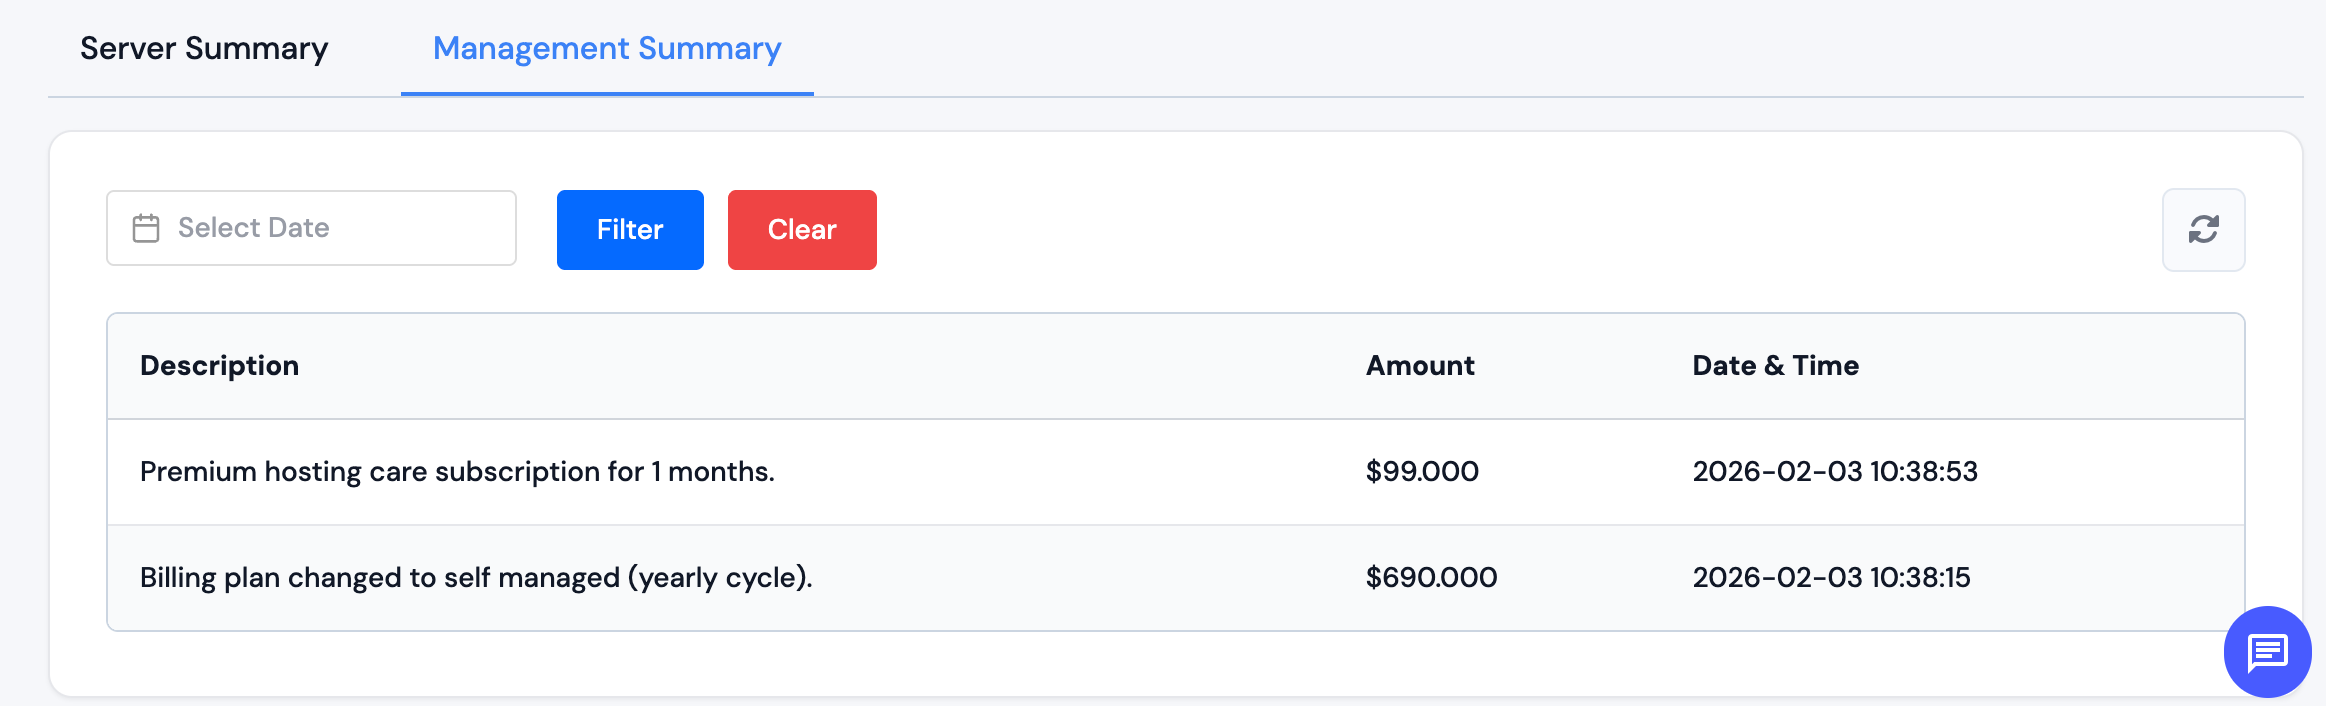This screenshot has width=2326, height=706.
Task: Click the 2026-02-03 10:38:53 timestamp
Action: click(x=1835, y=472)
